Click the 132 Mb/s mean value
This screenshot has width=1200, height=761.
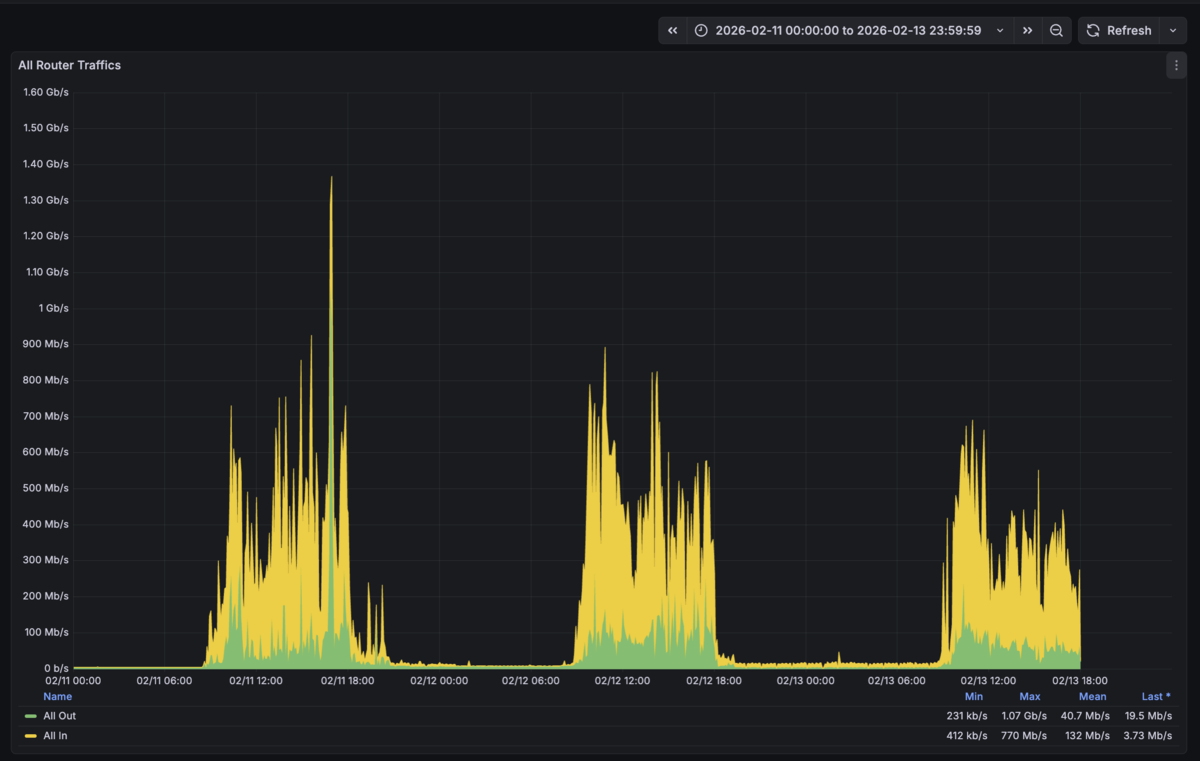click(x=1089, y=736)
